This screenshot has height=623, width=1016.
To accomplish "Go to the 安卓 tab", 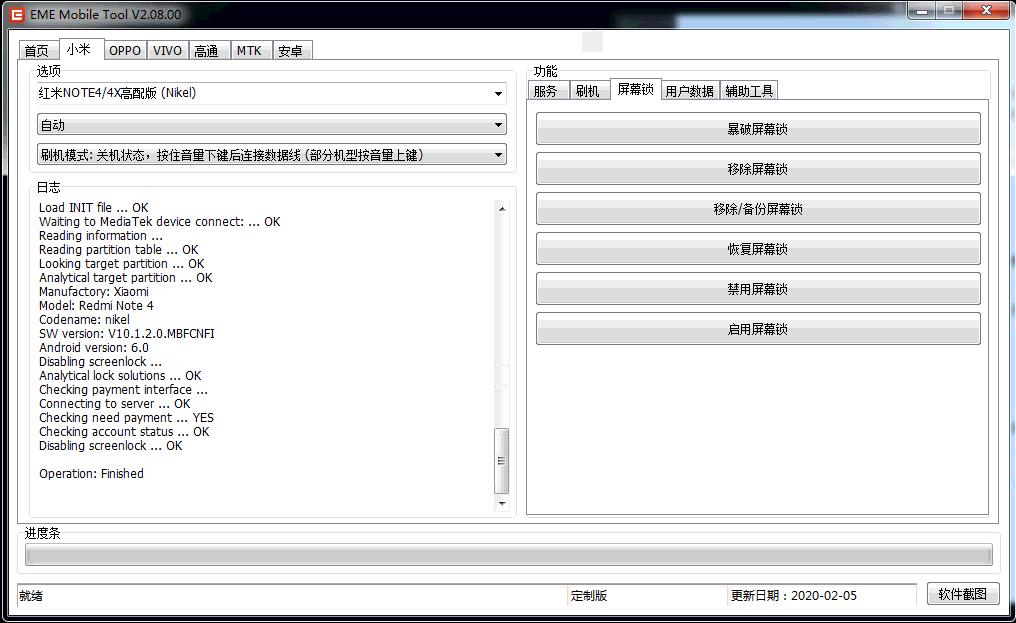I will pos(292,51).
